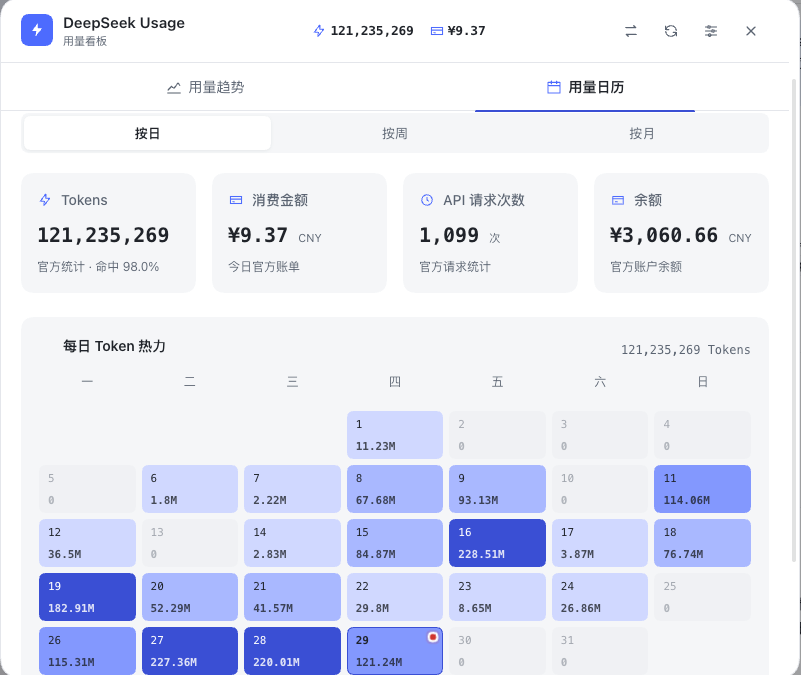Close the usage panel with X
Viewport: 801px width, 675px height.
pyautogui.click(x=750, y=31)
